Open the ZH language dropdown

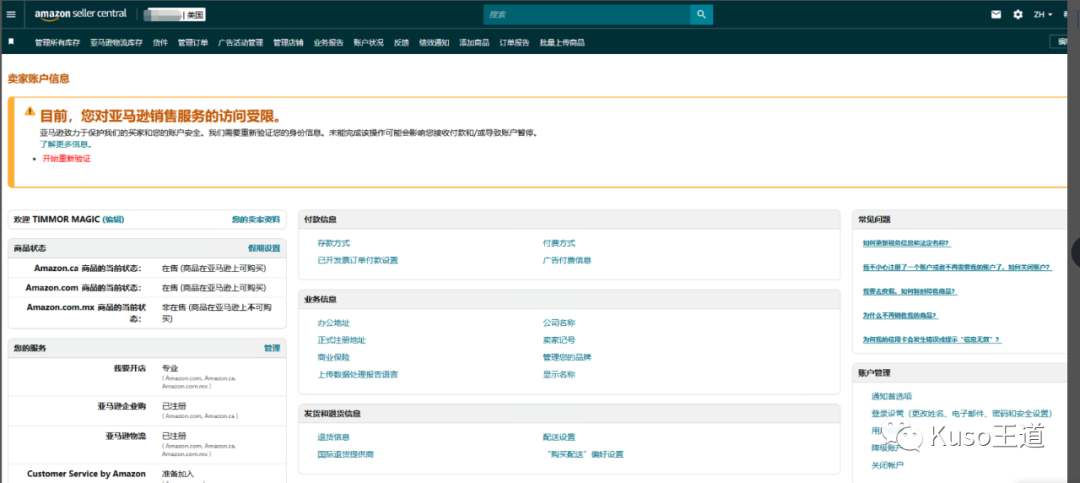point(1043,14)
